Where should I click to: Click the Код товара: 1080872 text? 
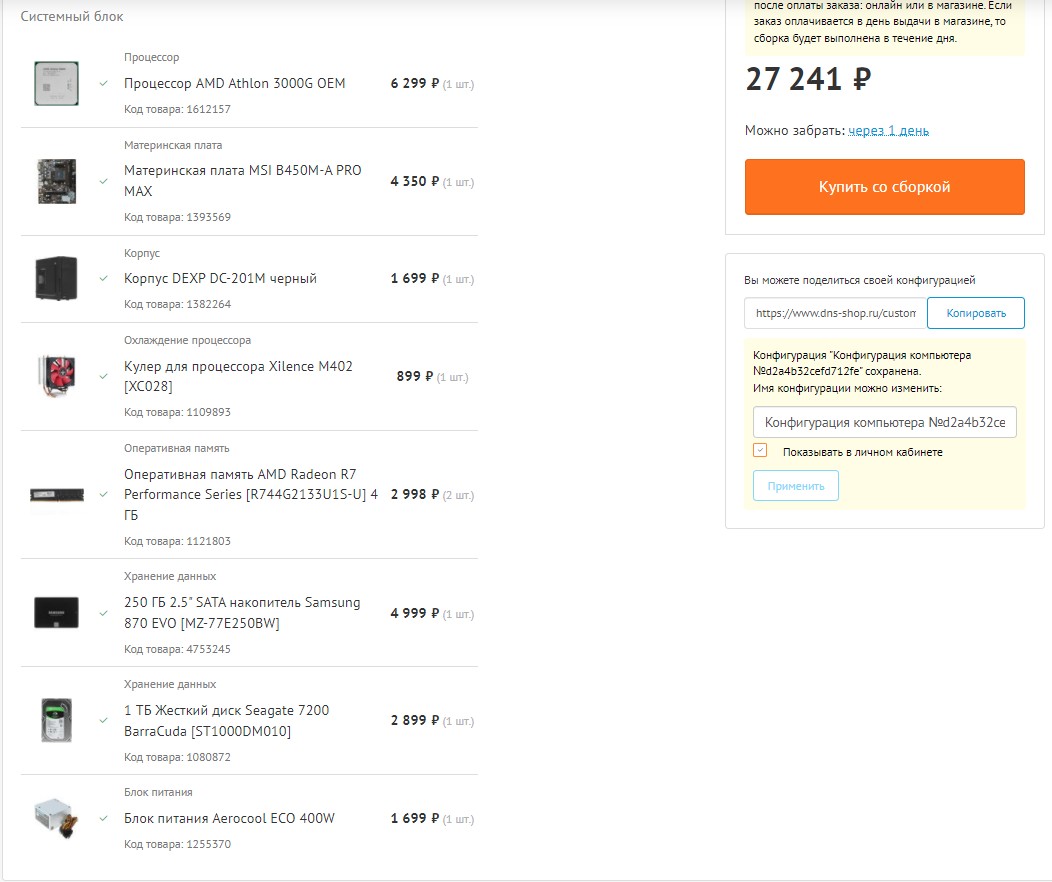click(x=177, y=757)
